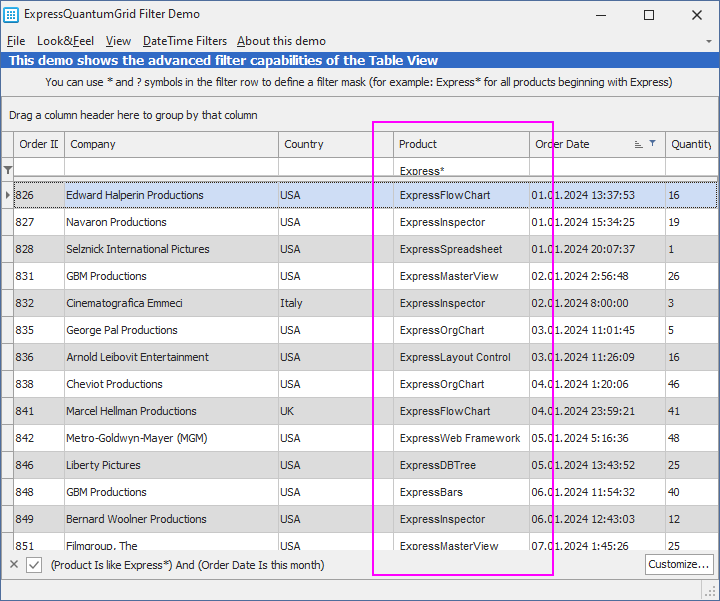Select Metro-Goldwyn-Mayer (MGM) cell
Viewport: 720px width, 601px height.
171,438
